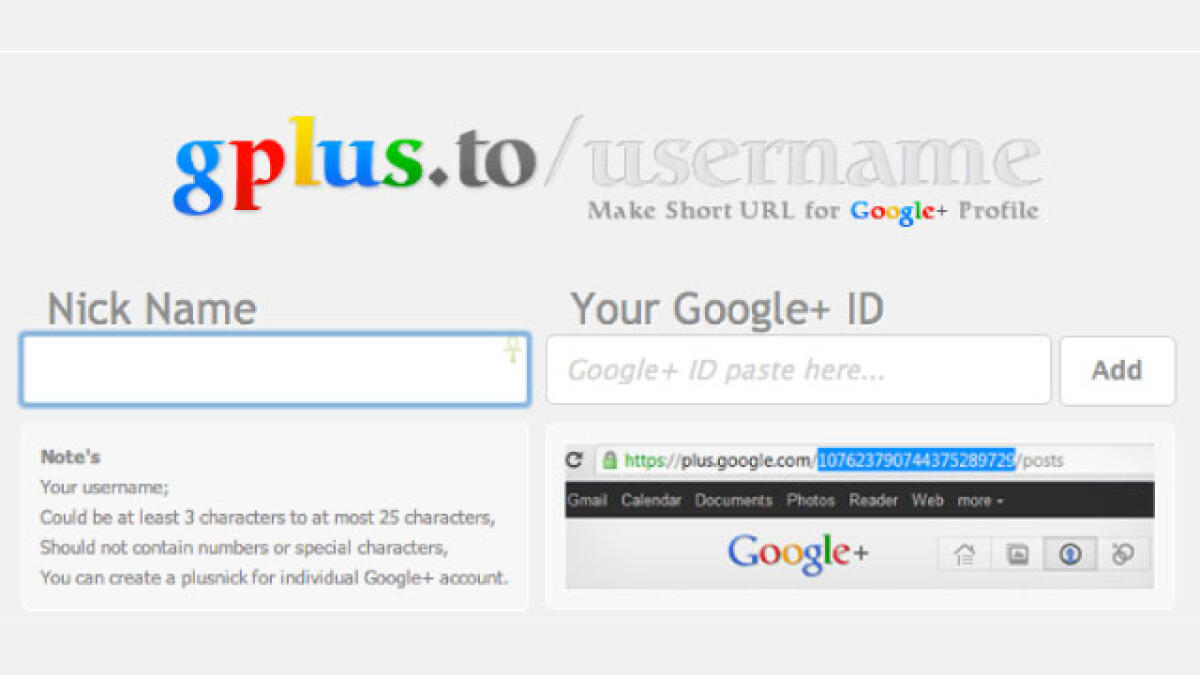Click the 'Note's' heading text

coord(70,457)
